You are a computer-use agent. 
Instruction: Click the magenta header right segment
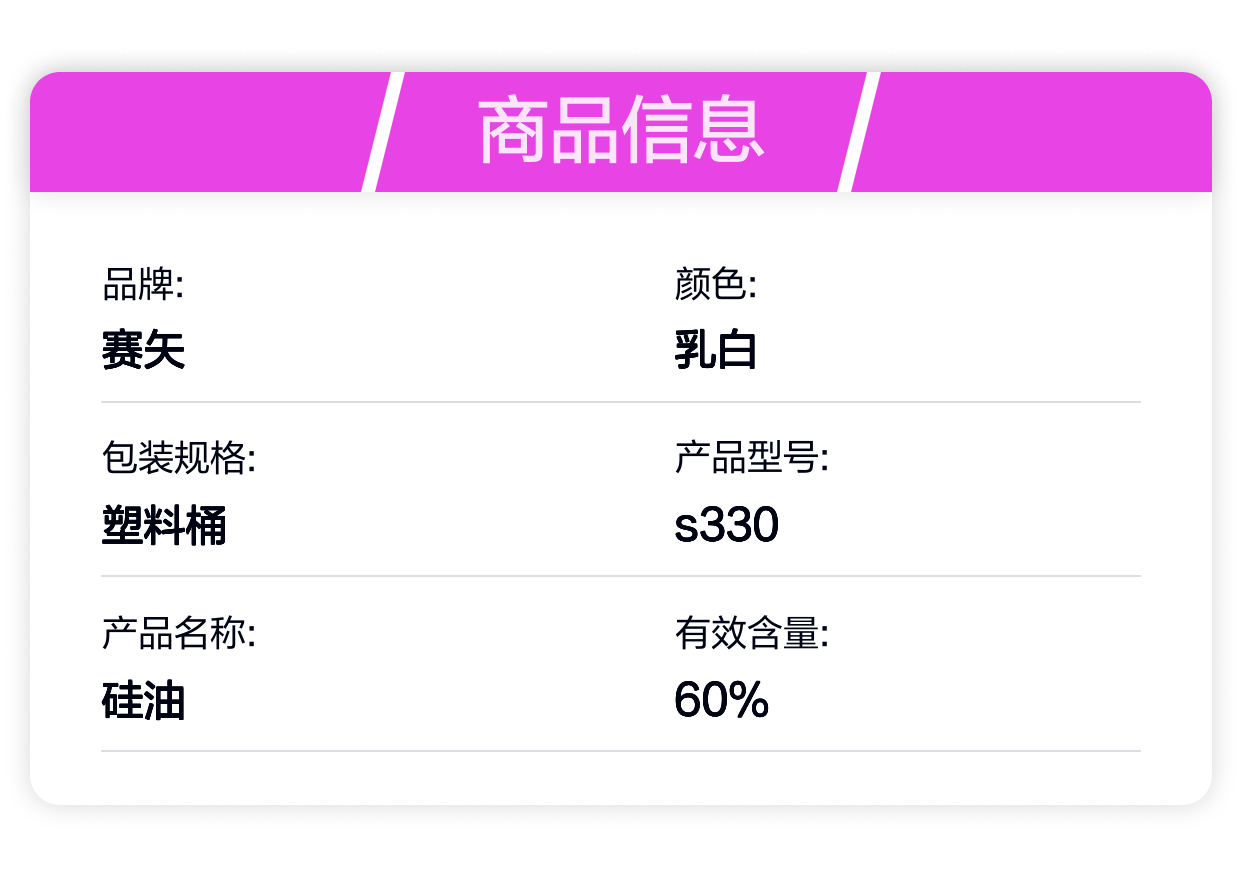(1036, 132)
